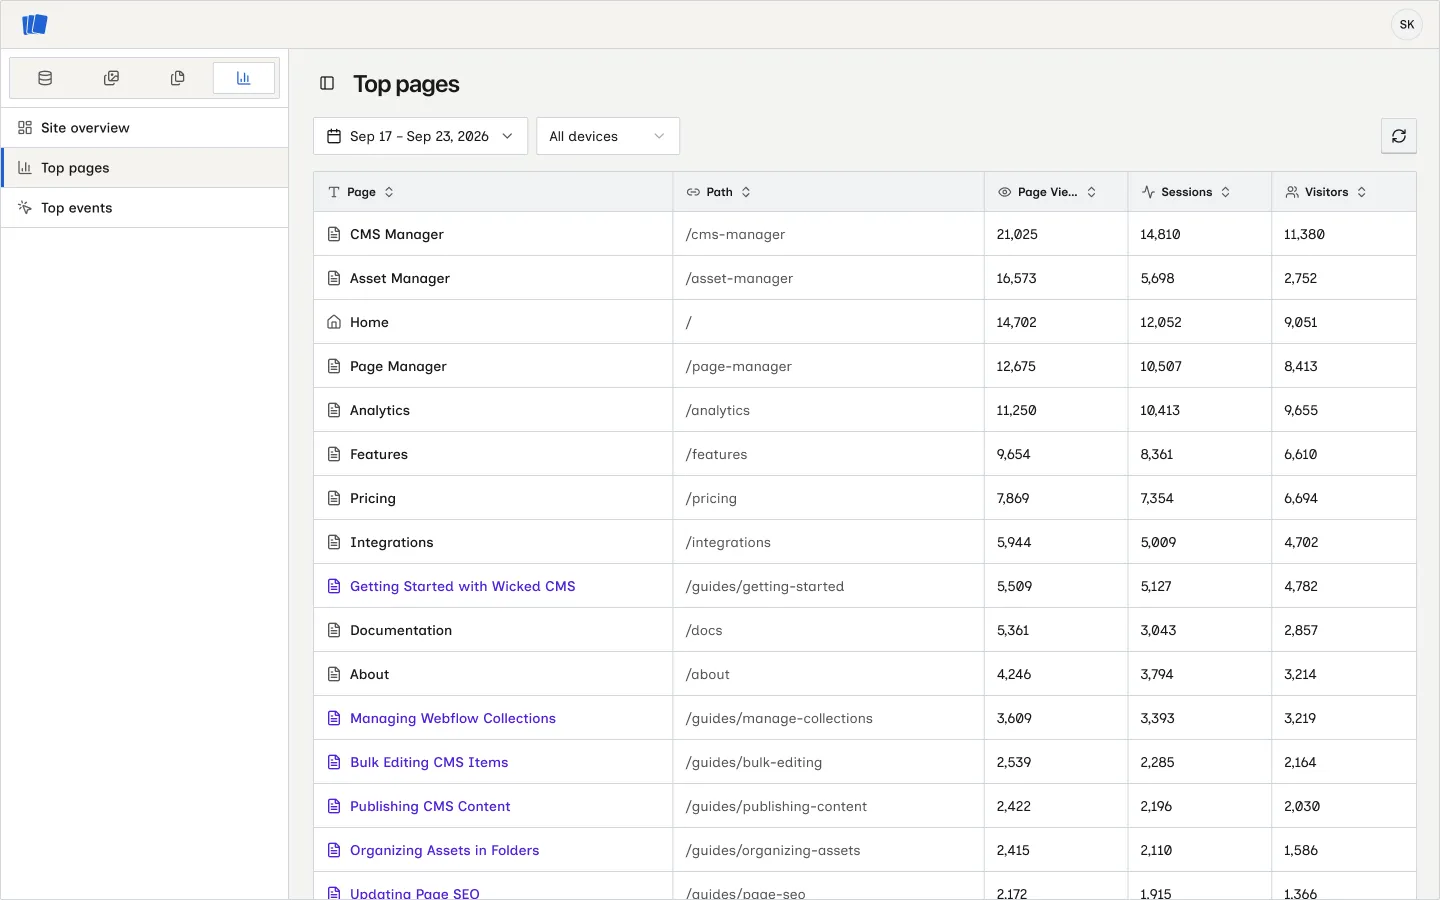1440x900 pixels.
Task: Click the people icon in Visitors header
Action: (x=1292, y=192)
